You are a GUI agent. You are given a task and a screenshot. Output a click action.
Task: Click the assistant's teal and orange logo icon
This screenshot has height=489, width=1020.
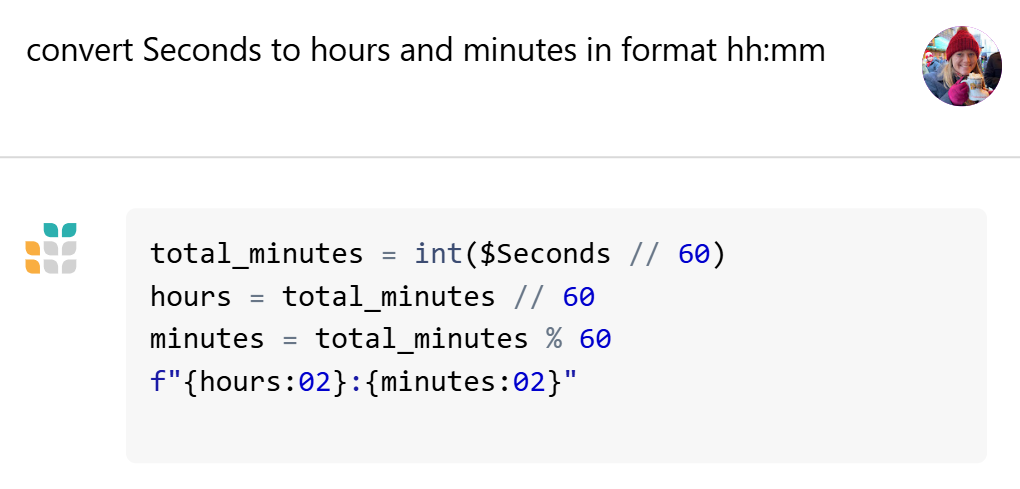(51, 248)
